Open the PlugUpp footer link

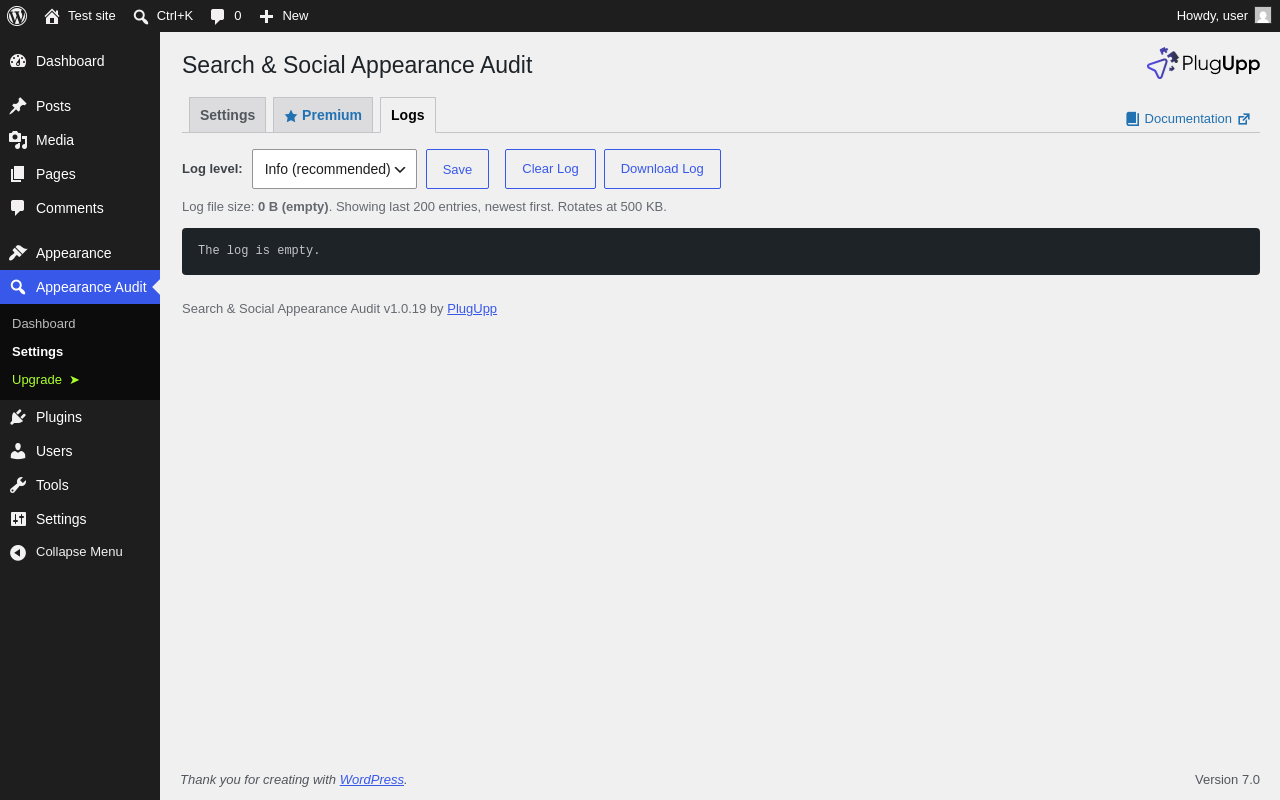(x=472, y=309)
